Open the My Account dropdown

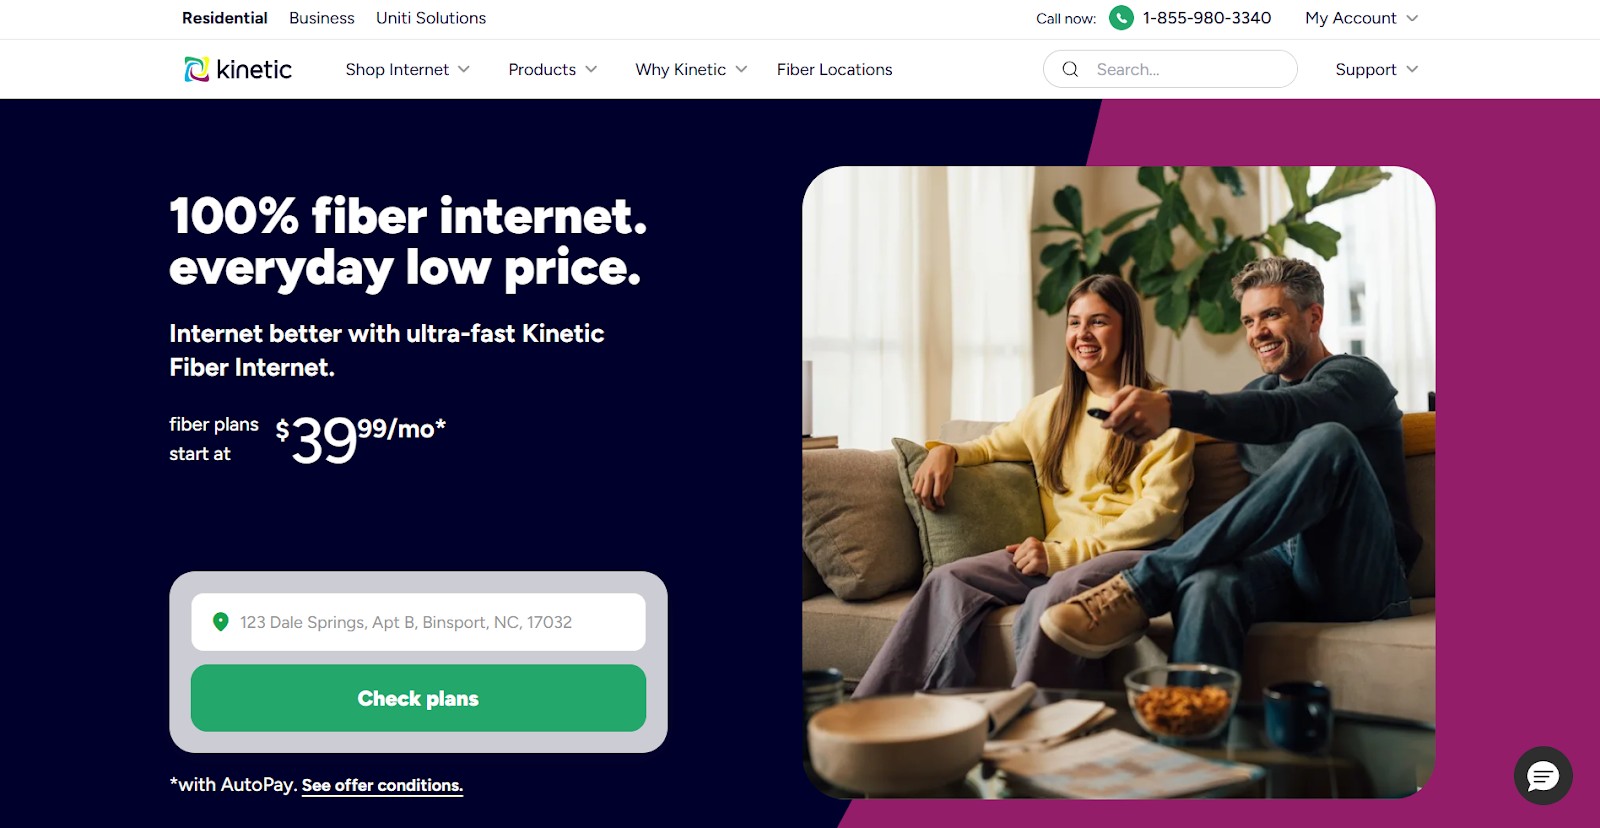click(x=1361, y=18)
